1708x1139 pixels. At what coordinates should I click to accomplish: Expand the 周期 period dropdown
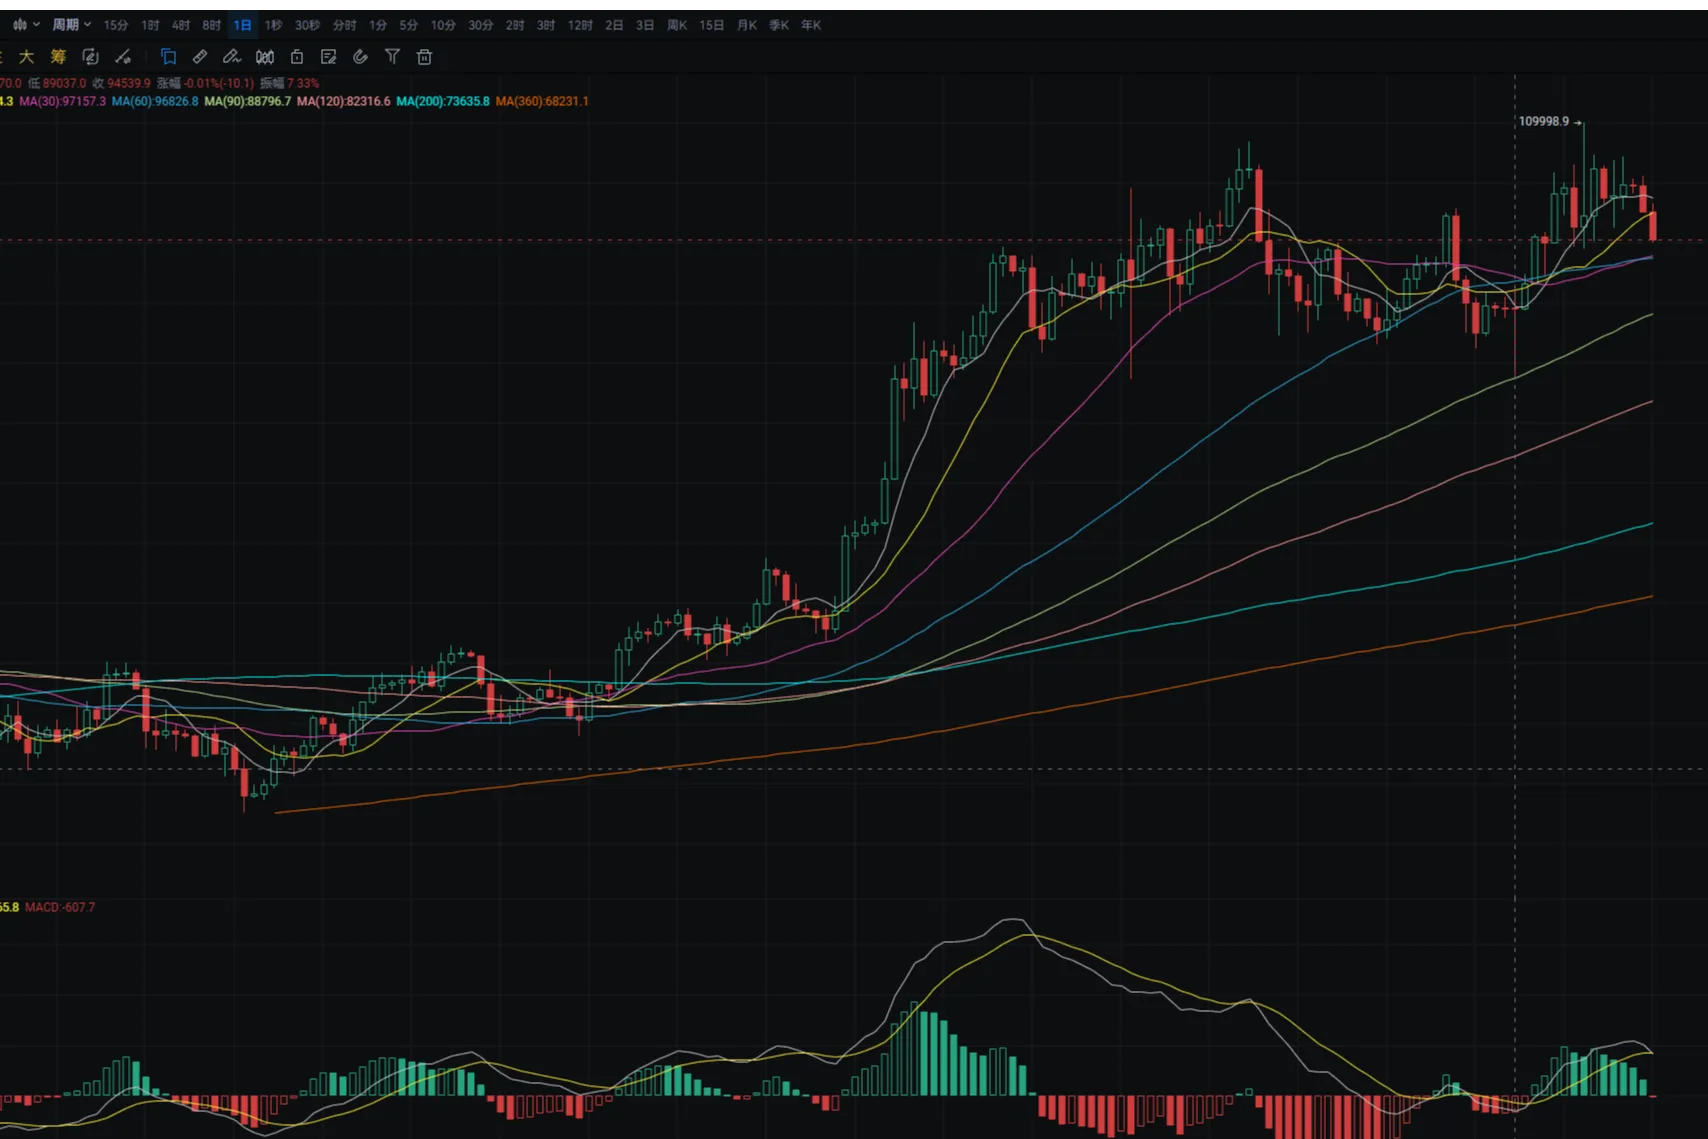click(x=71, y=25)
